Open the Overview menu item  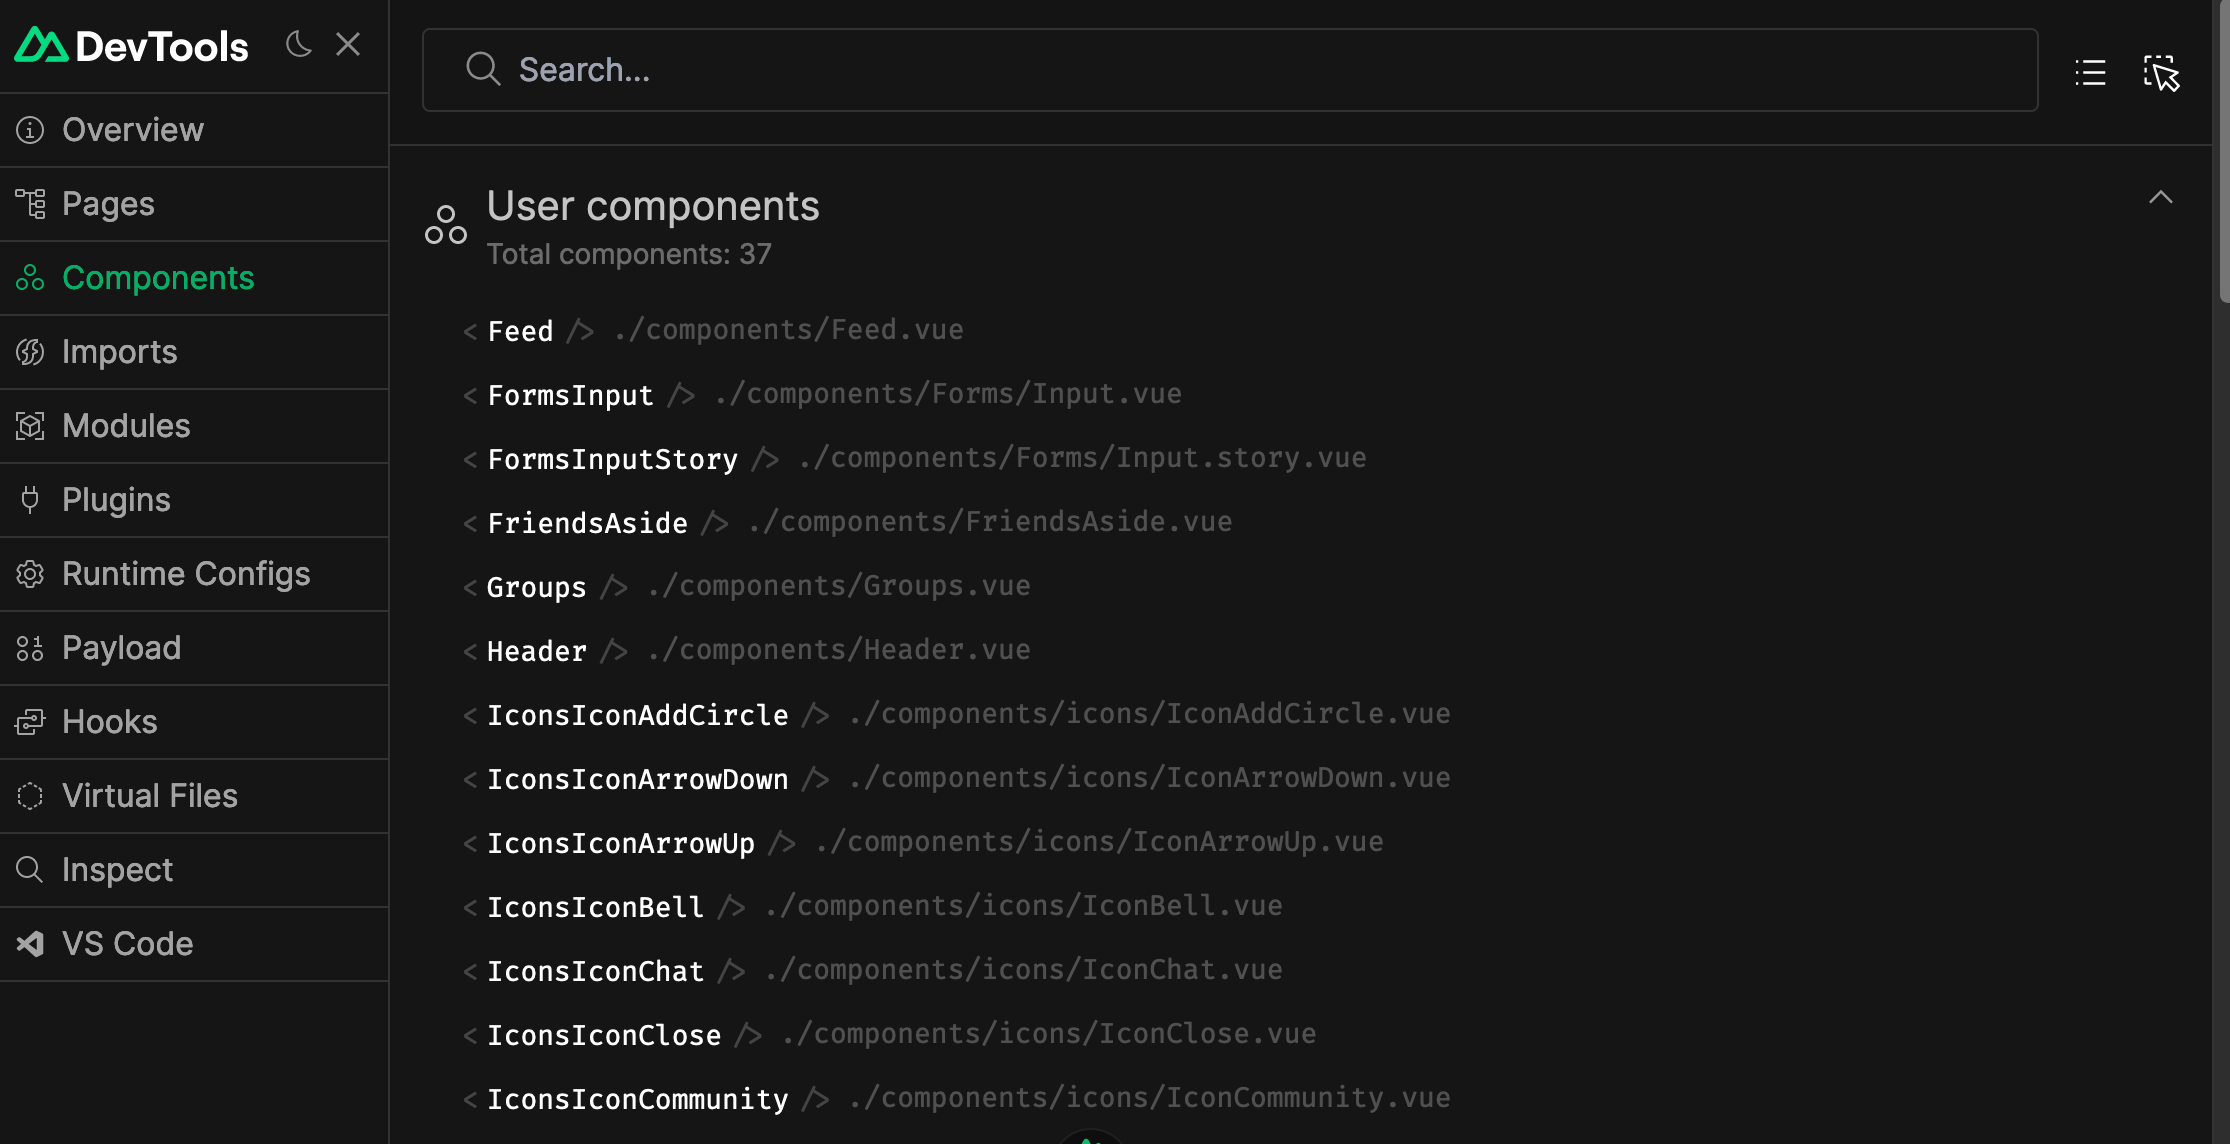point(131,130)
